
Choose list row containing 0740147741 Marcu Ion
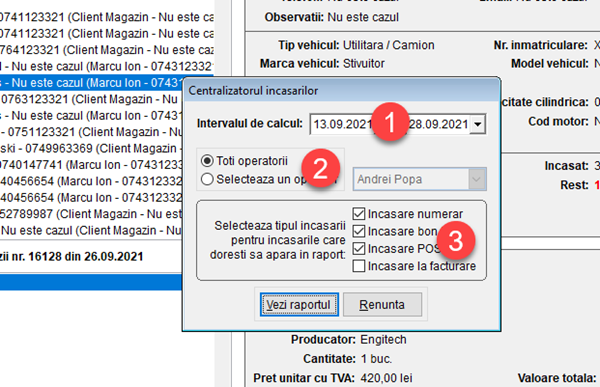point(91,165)
